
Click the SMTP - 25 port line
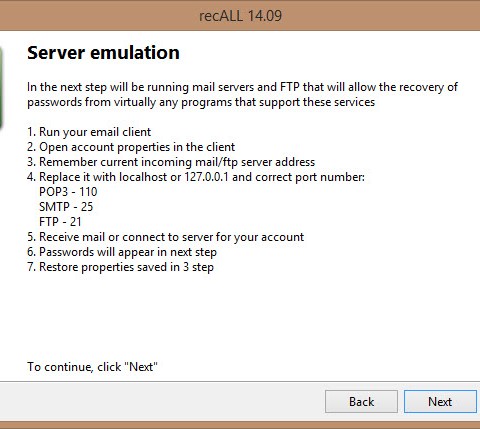coord(66,207)
